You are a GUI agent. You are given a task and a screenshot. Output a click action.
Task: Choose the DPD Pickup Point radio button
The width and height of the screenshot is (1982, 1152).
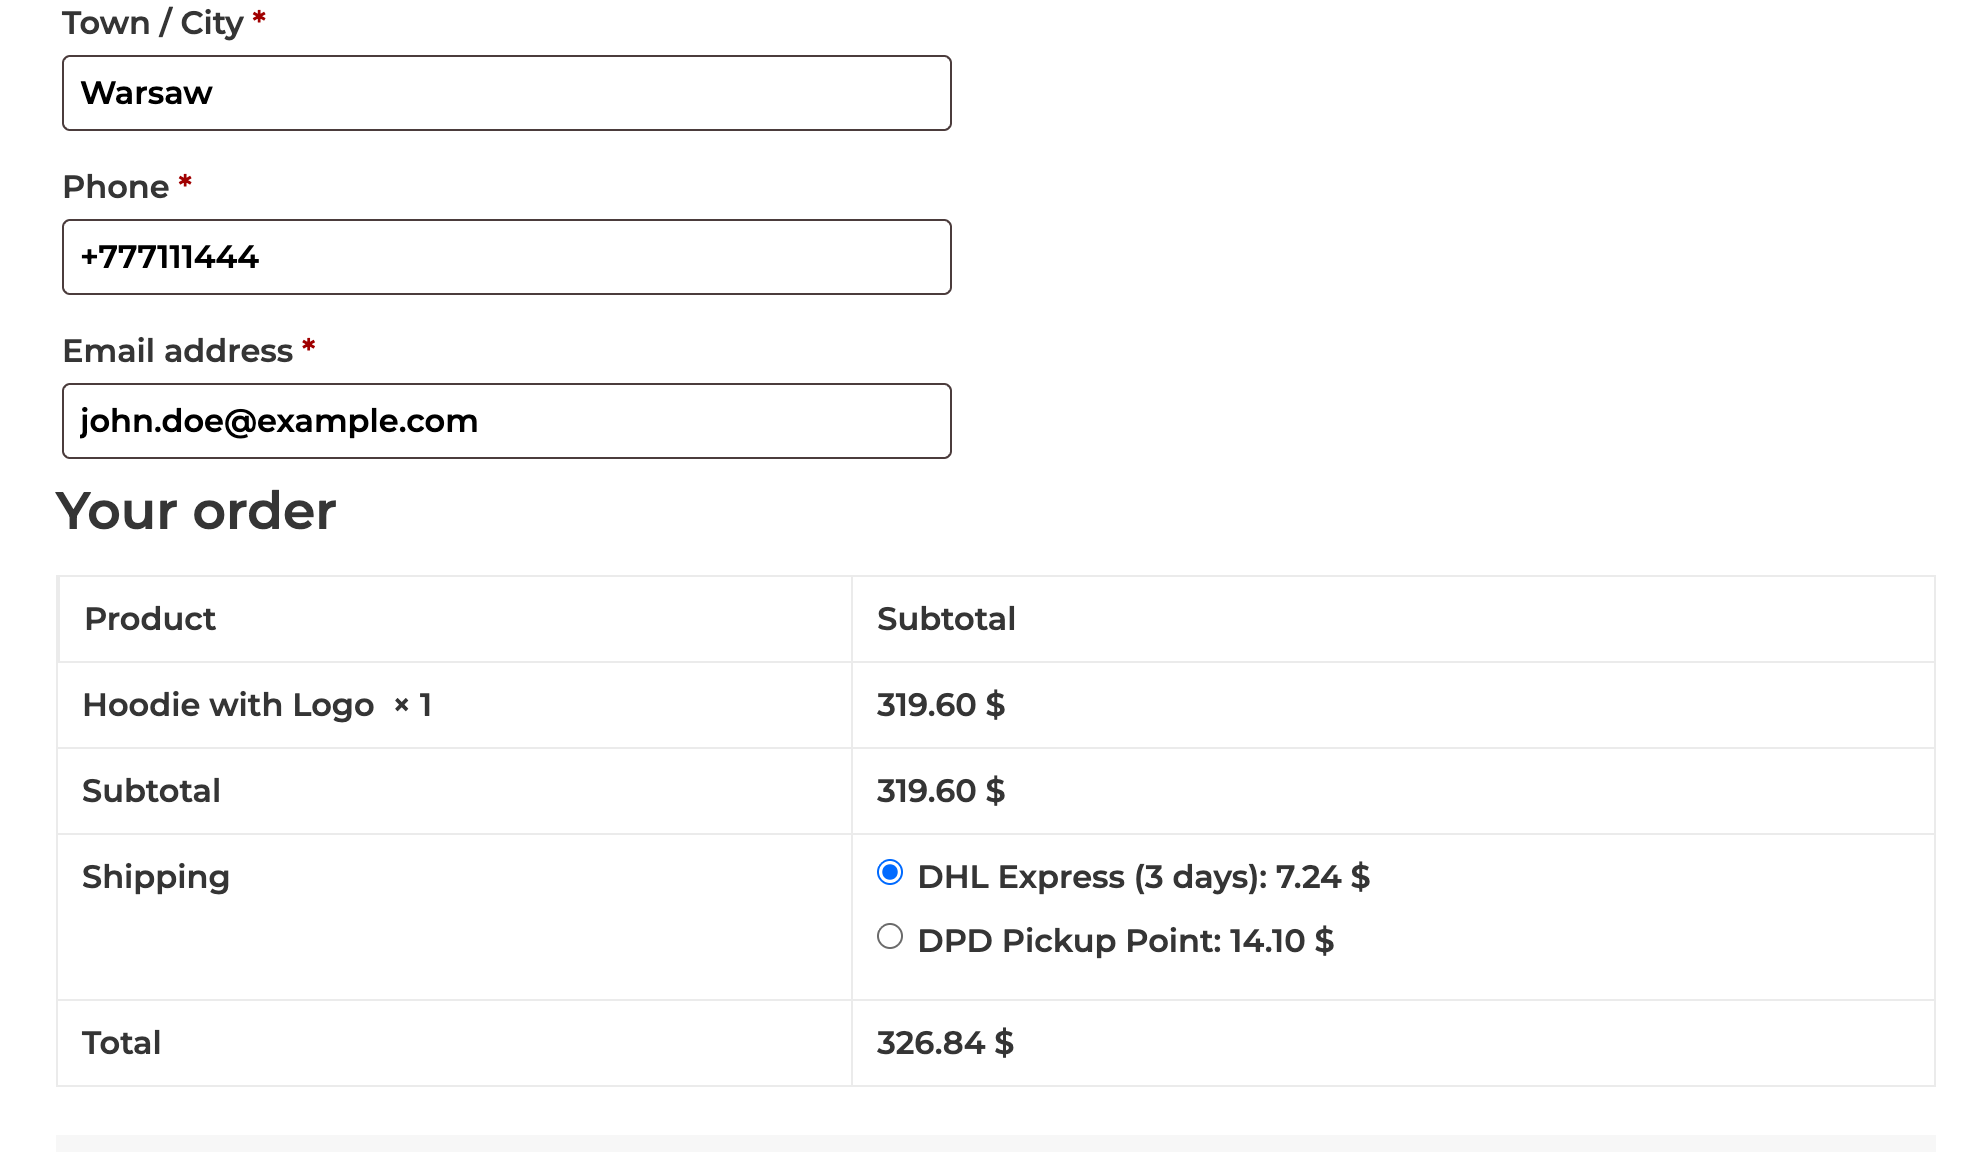[x=890, y=937]
